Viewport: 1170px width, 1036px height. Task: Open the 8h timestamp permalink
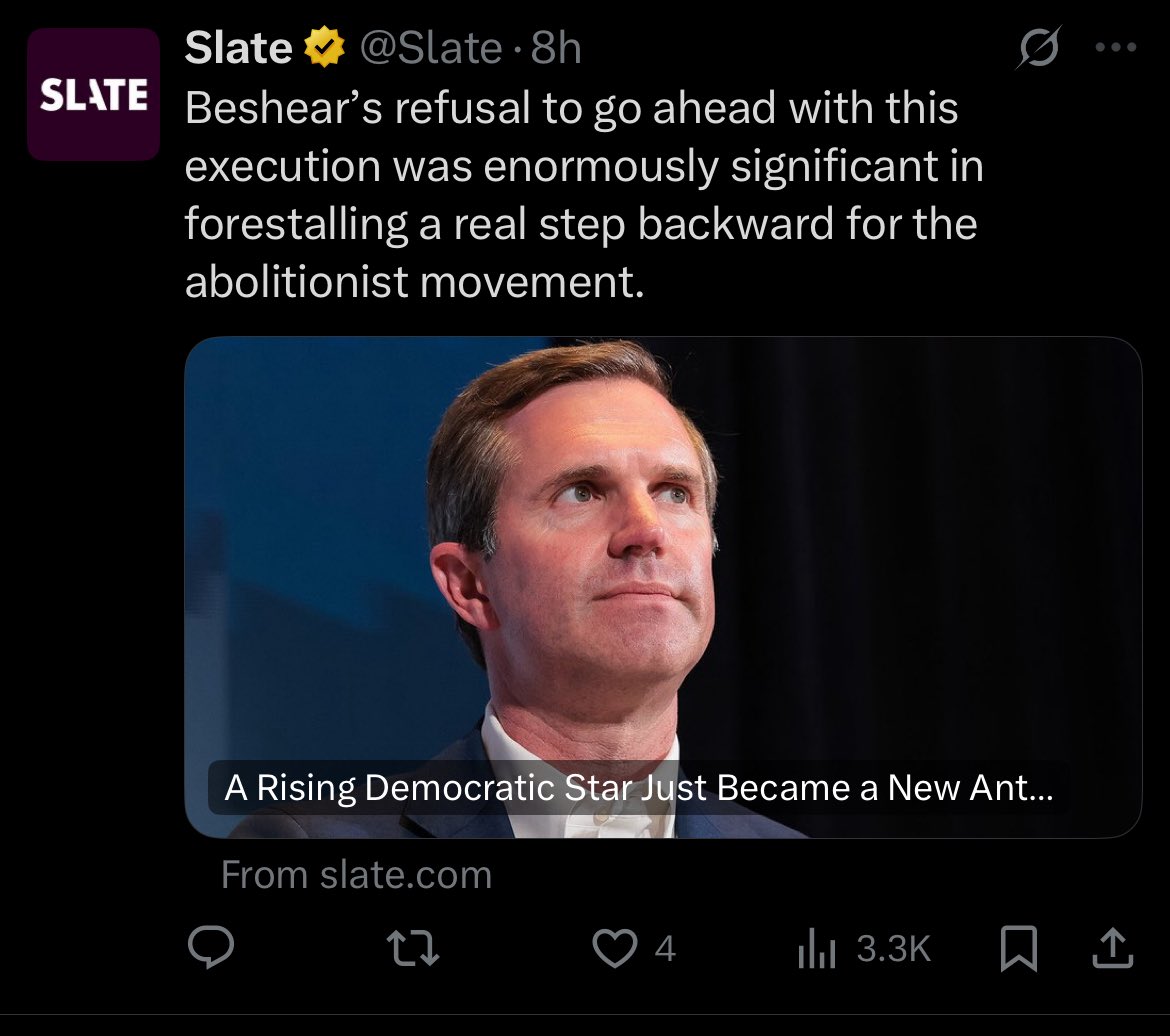556,49
